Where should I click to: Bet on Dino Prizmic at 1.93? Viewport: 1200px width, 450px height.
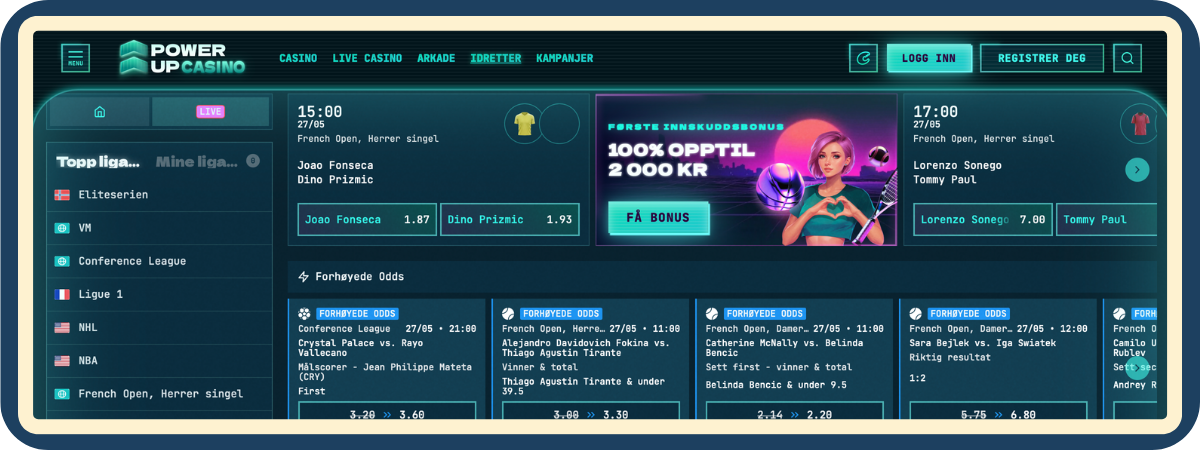(x=510, y=219)
